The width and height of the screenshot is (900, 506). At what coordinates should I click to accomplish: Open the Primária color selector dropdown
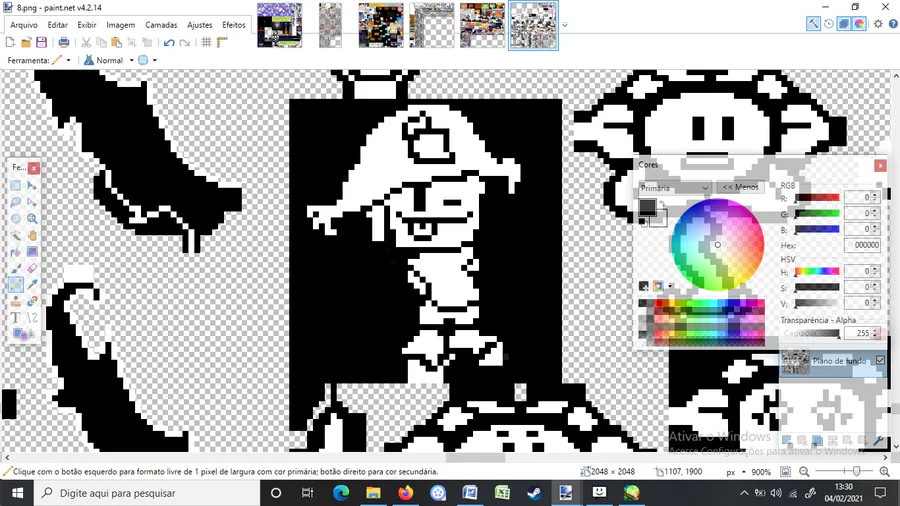pyautogui.click(x=674, y=188)
